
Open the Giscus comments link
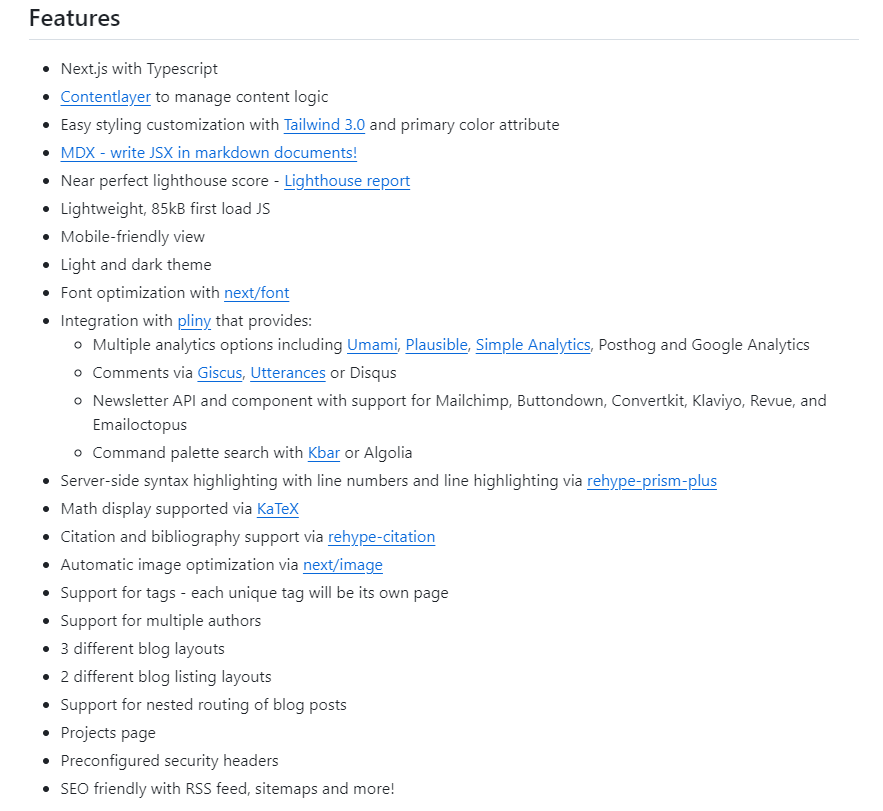click(219, 373)
